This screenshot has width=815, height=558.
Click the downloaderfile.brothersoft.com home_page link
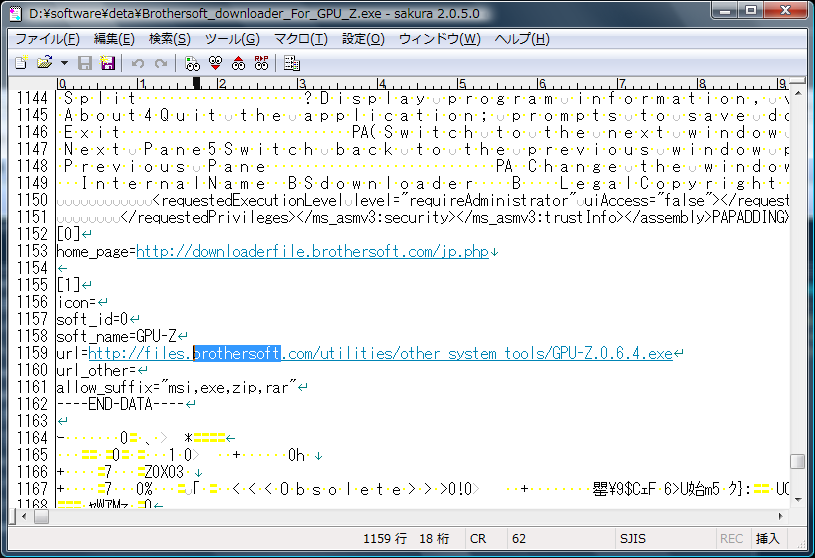[x=312, y=251]
